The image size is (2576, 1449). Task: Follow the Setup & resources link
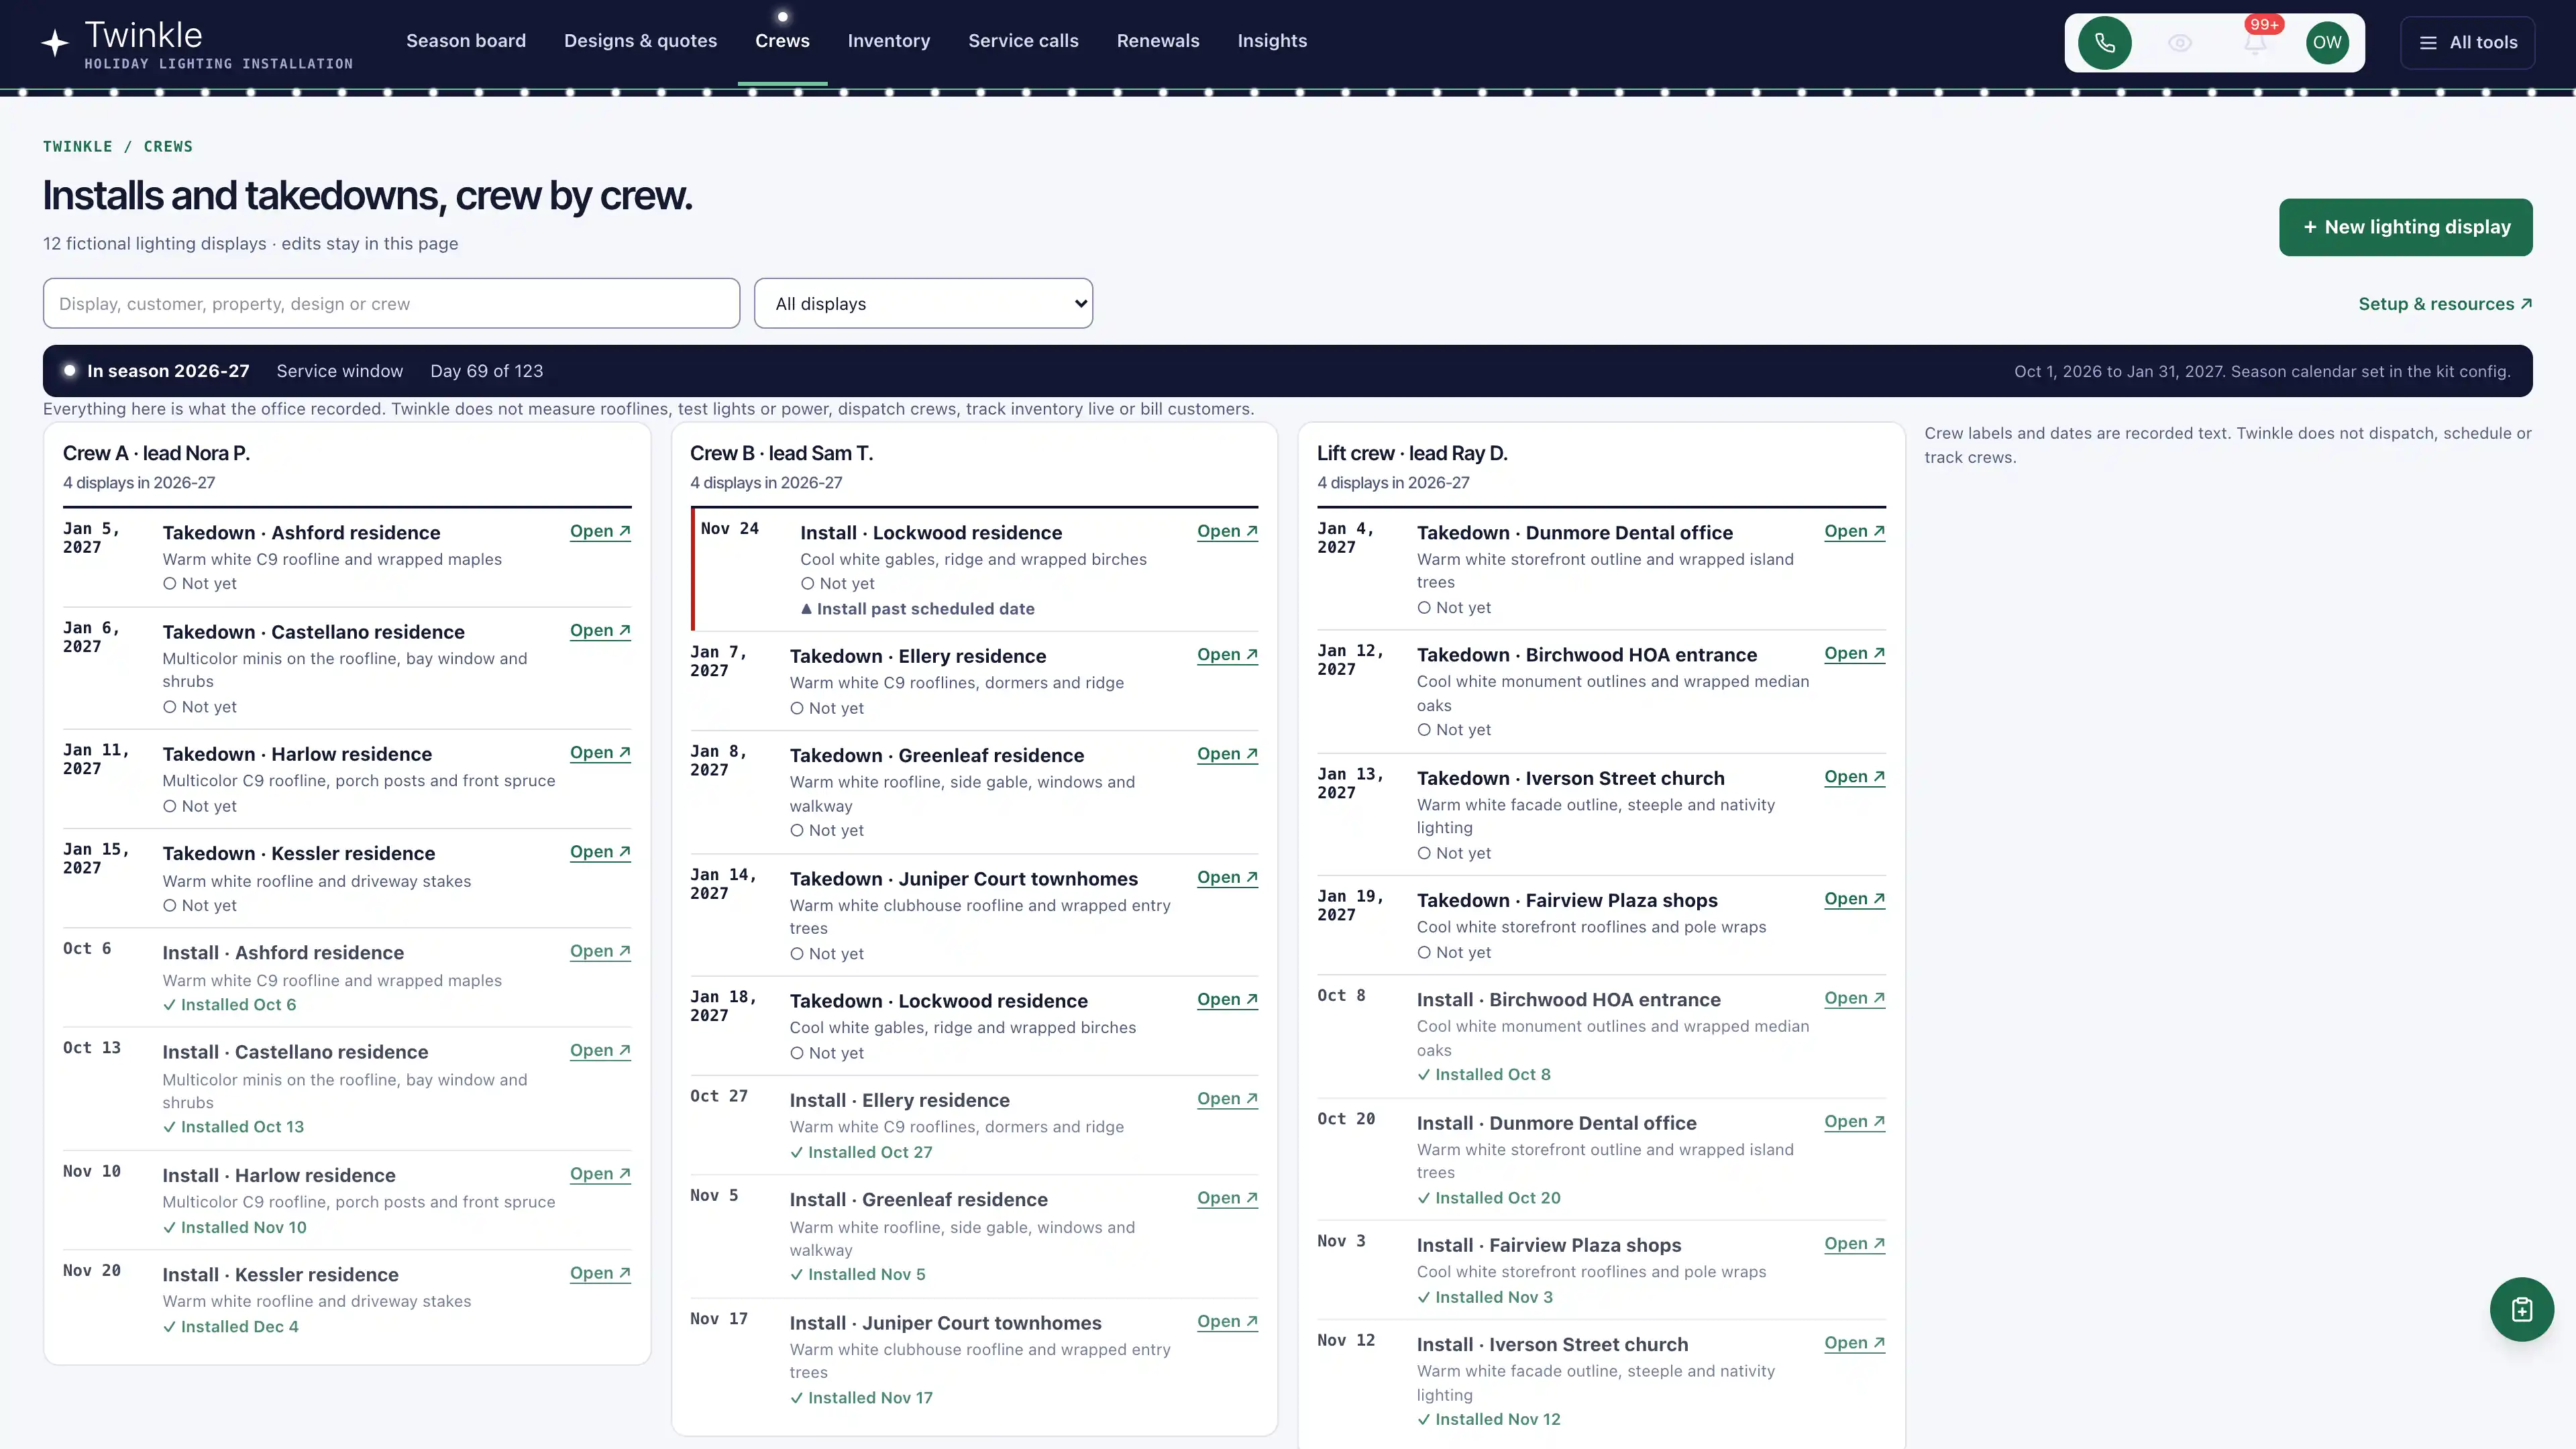click(2445, 304)
